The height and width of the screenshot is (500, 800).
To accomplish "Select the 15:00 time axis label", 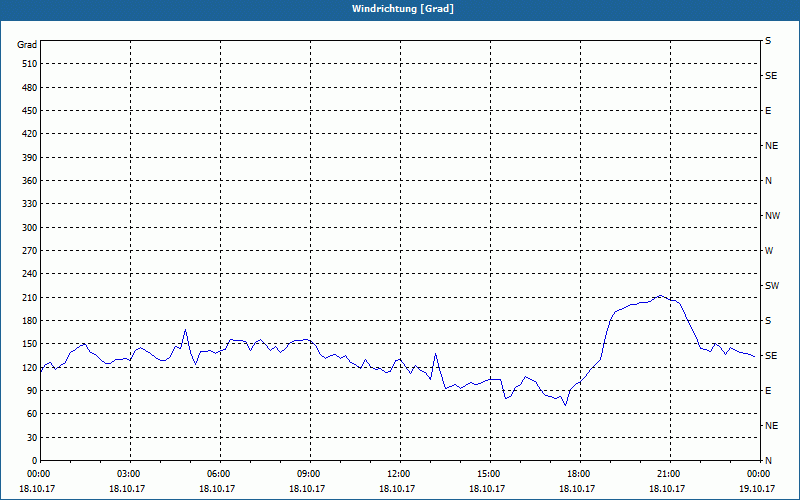I will pyautogui.click(x=490, y=474).
